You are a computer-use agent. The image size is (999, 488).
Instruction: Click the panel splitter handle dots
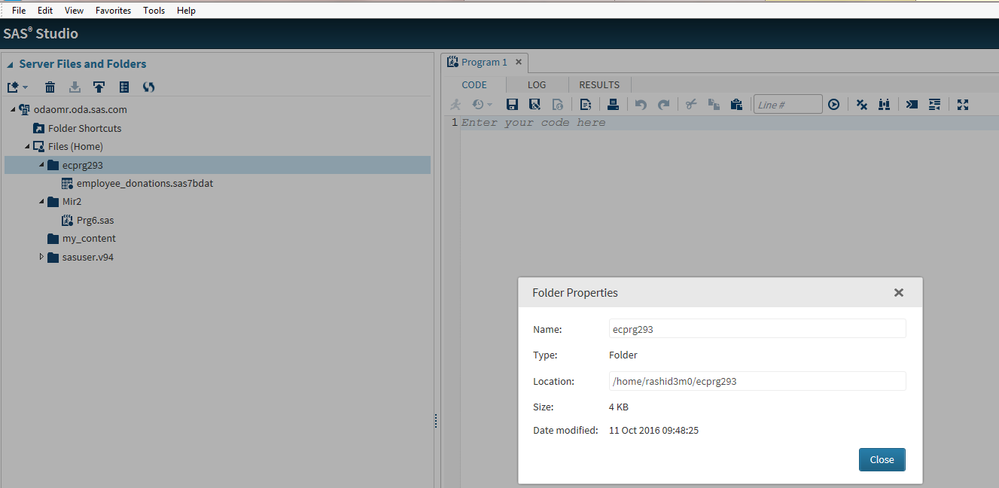coord(436,420)
